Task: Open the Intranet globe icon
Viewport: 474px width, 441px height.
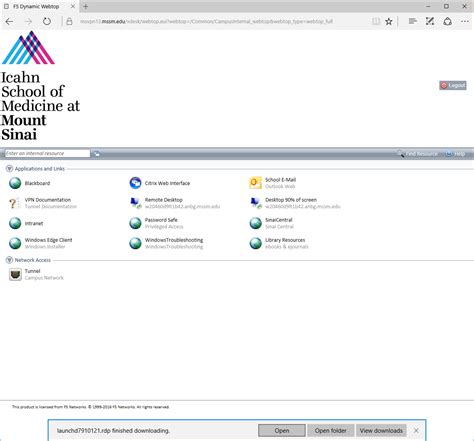Action: 15,223
